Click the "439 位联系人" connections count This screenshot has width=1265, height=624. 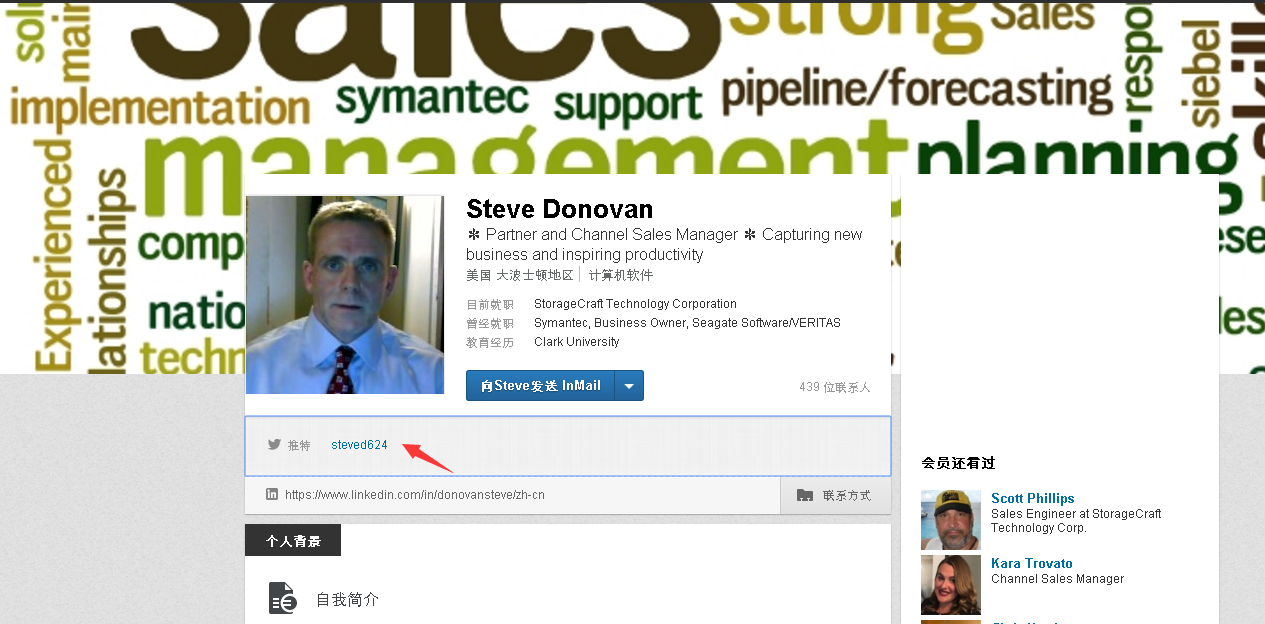pos(835,387)
